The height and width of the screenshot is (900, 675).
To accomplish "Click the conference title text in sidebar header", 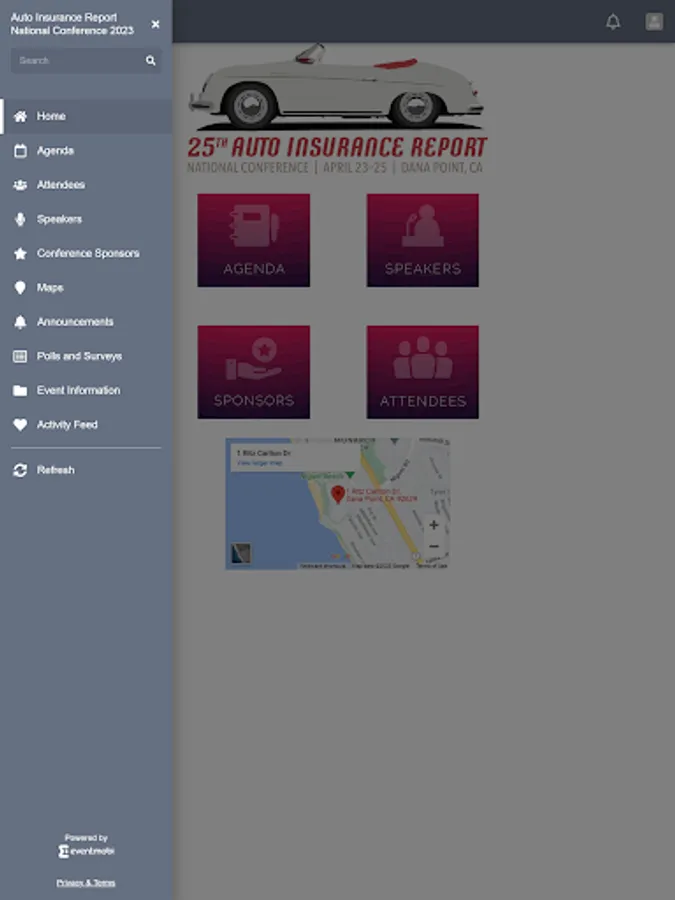I will [72, 24].
